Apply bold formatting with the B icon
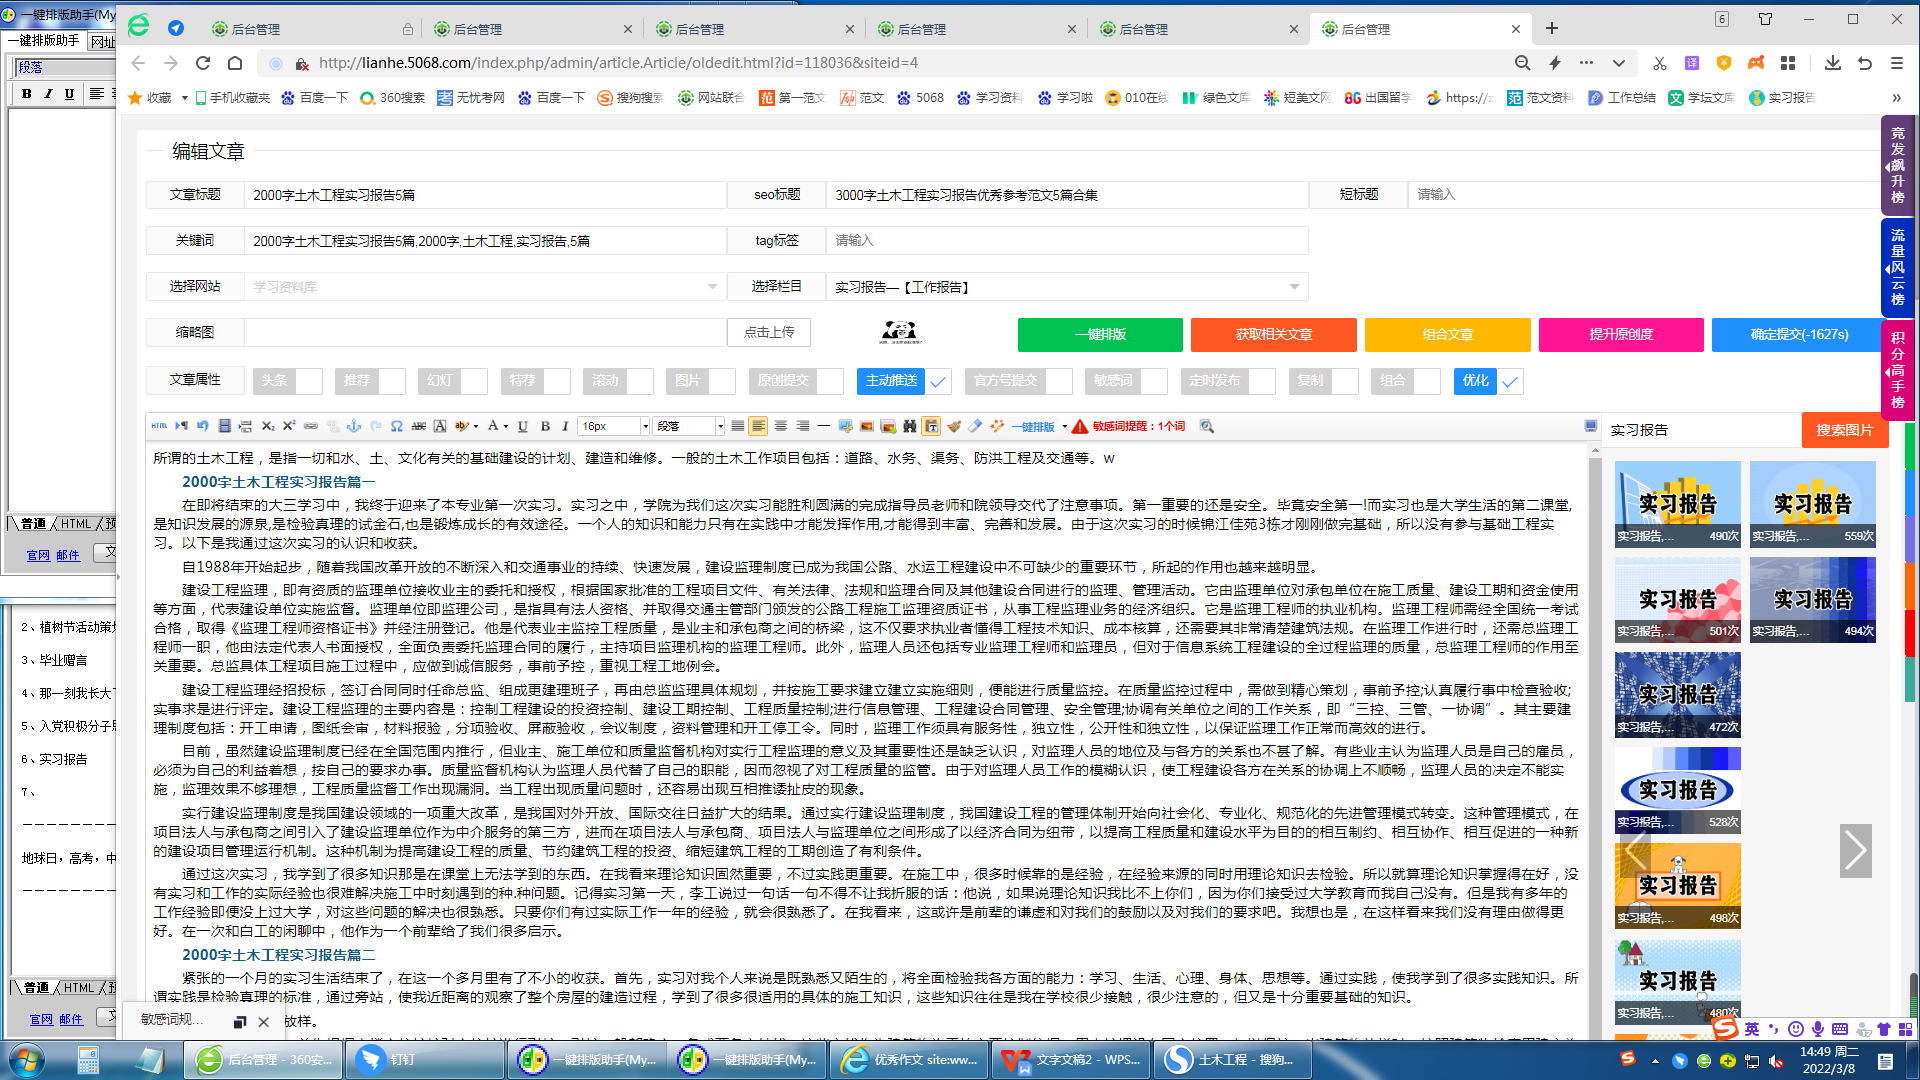Viewport: 1920px width, 1080px height. pos(545,425)
